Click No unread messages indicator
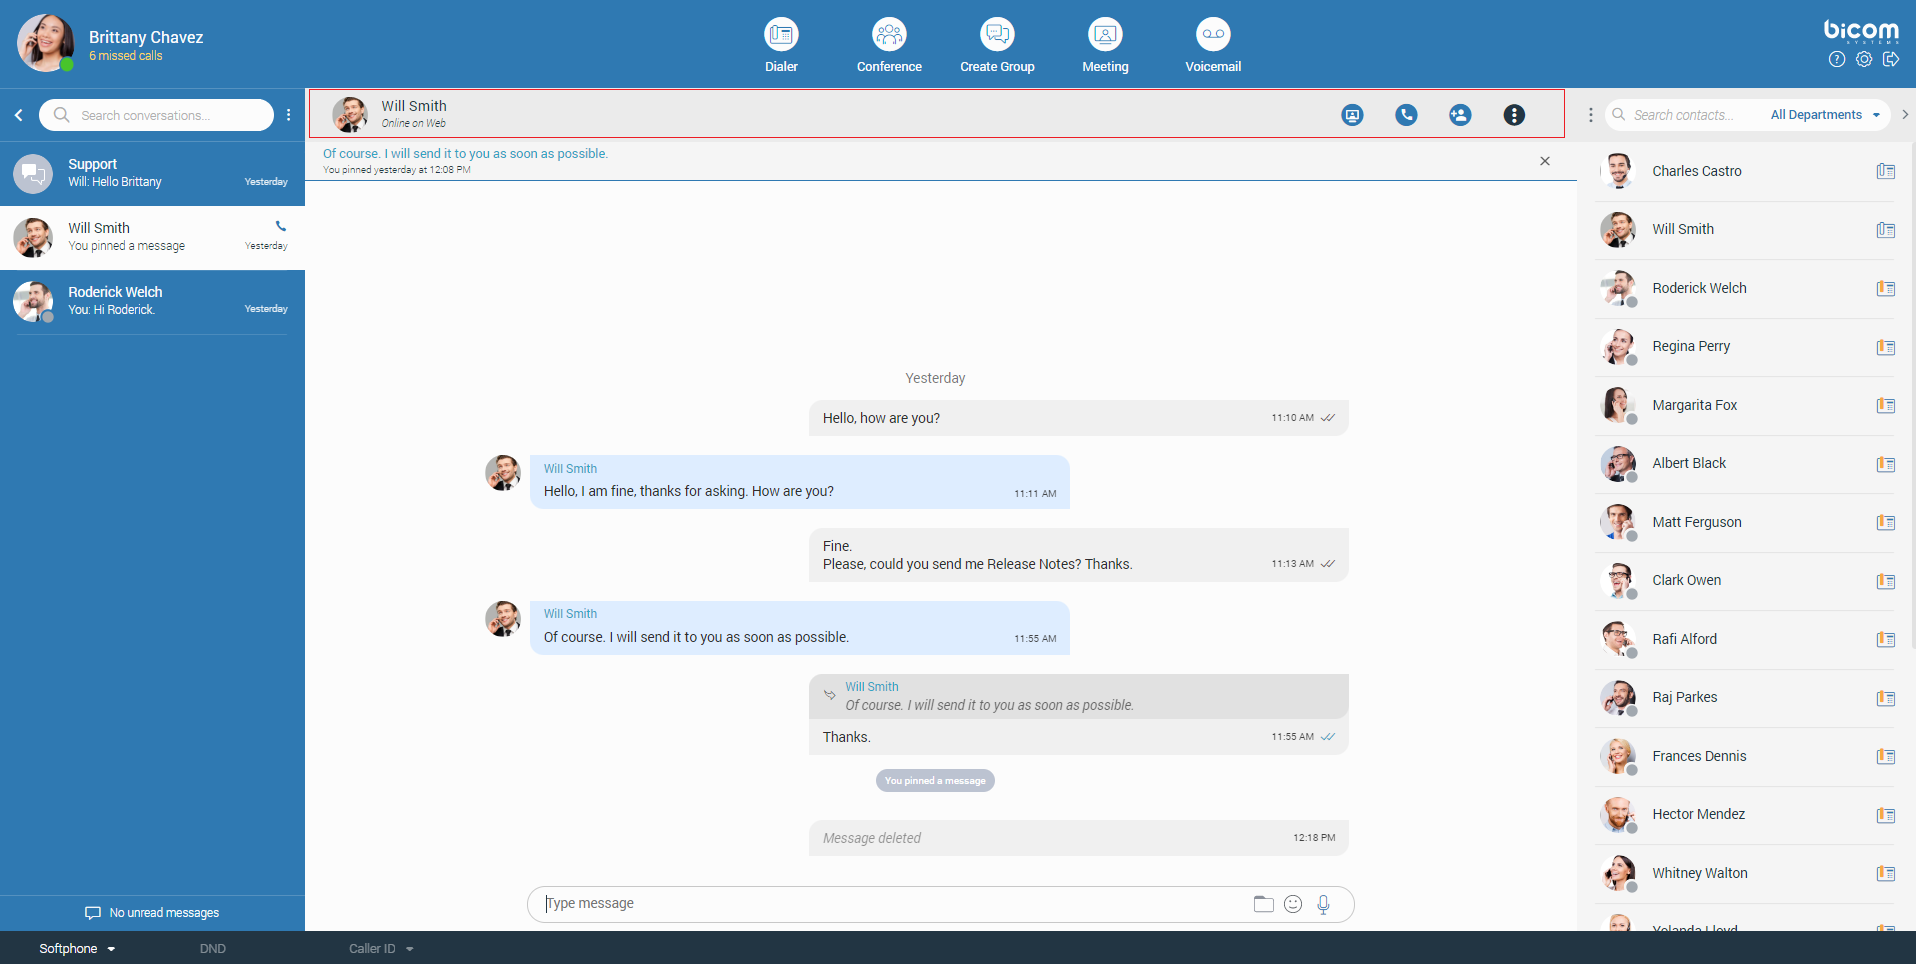 tap(152, 913)
